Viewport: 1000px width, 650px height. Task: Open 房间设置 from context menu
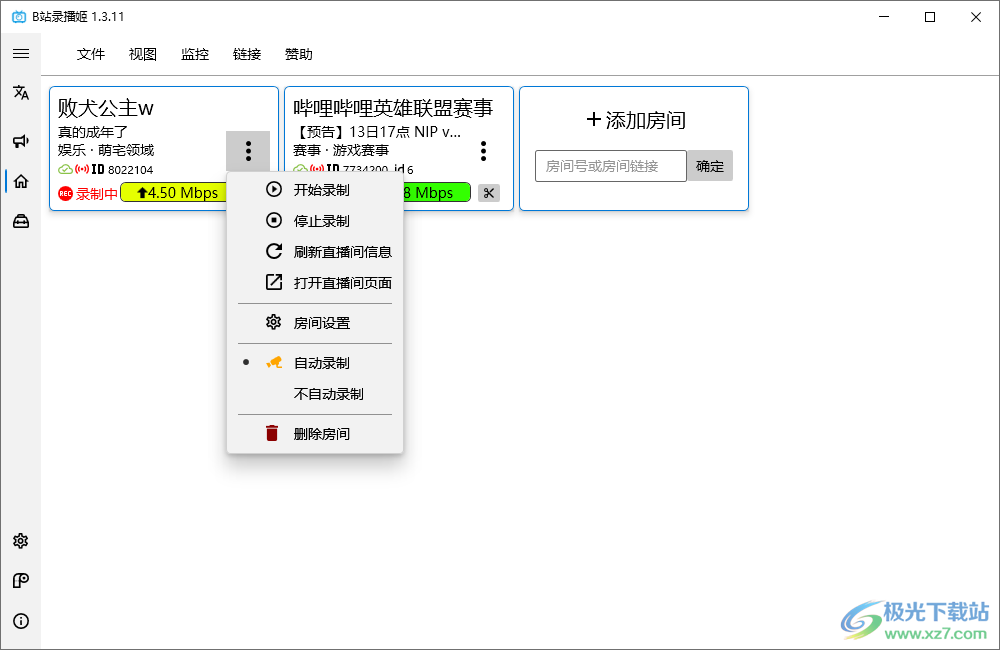315,323
